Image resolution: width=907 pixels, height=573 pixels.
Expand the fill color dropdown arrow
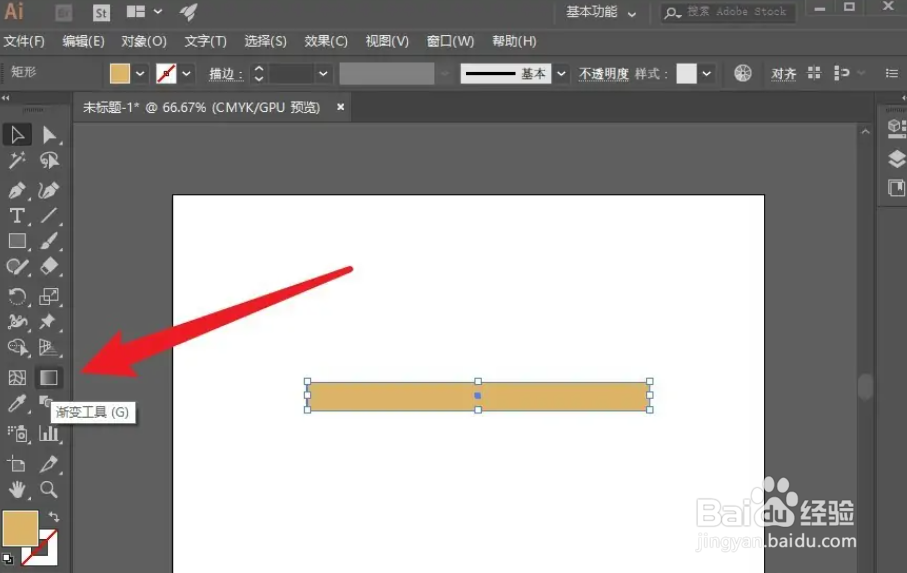click(x=140, y=73)
